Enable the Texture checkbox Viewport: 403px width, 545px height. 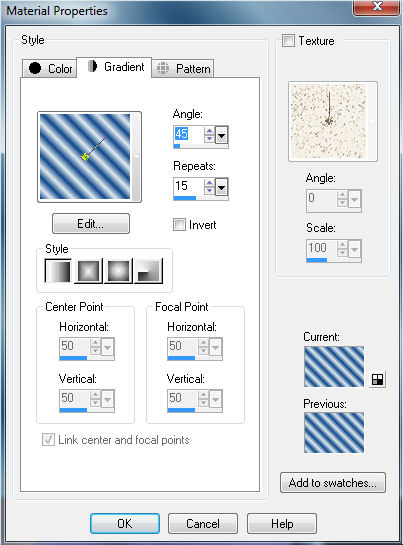[x=288, y=40]
